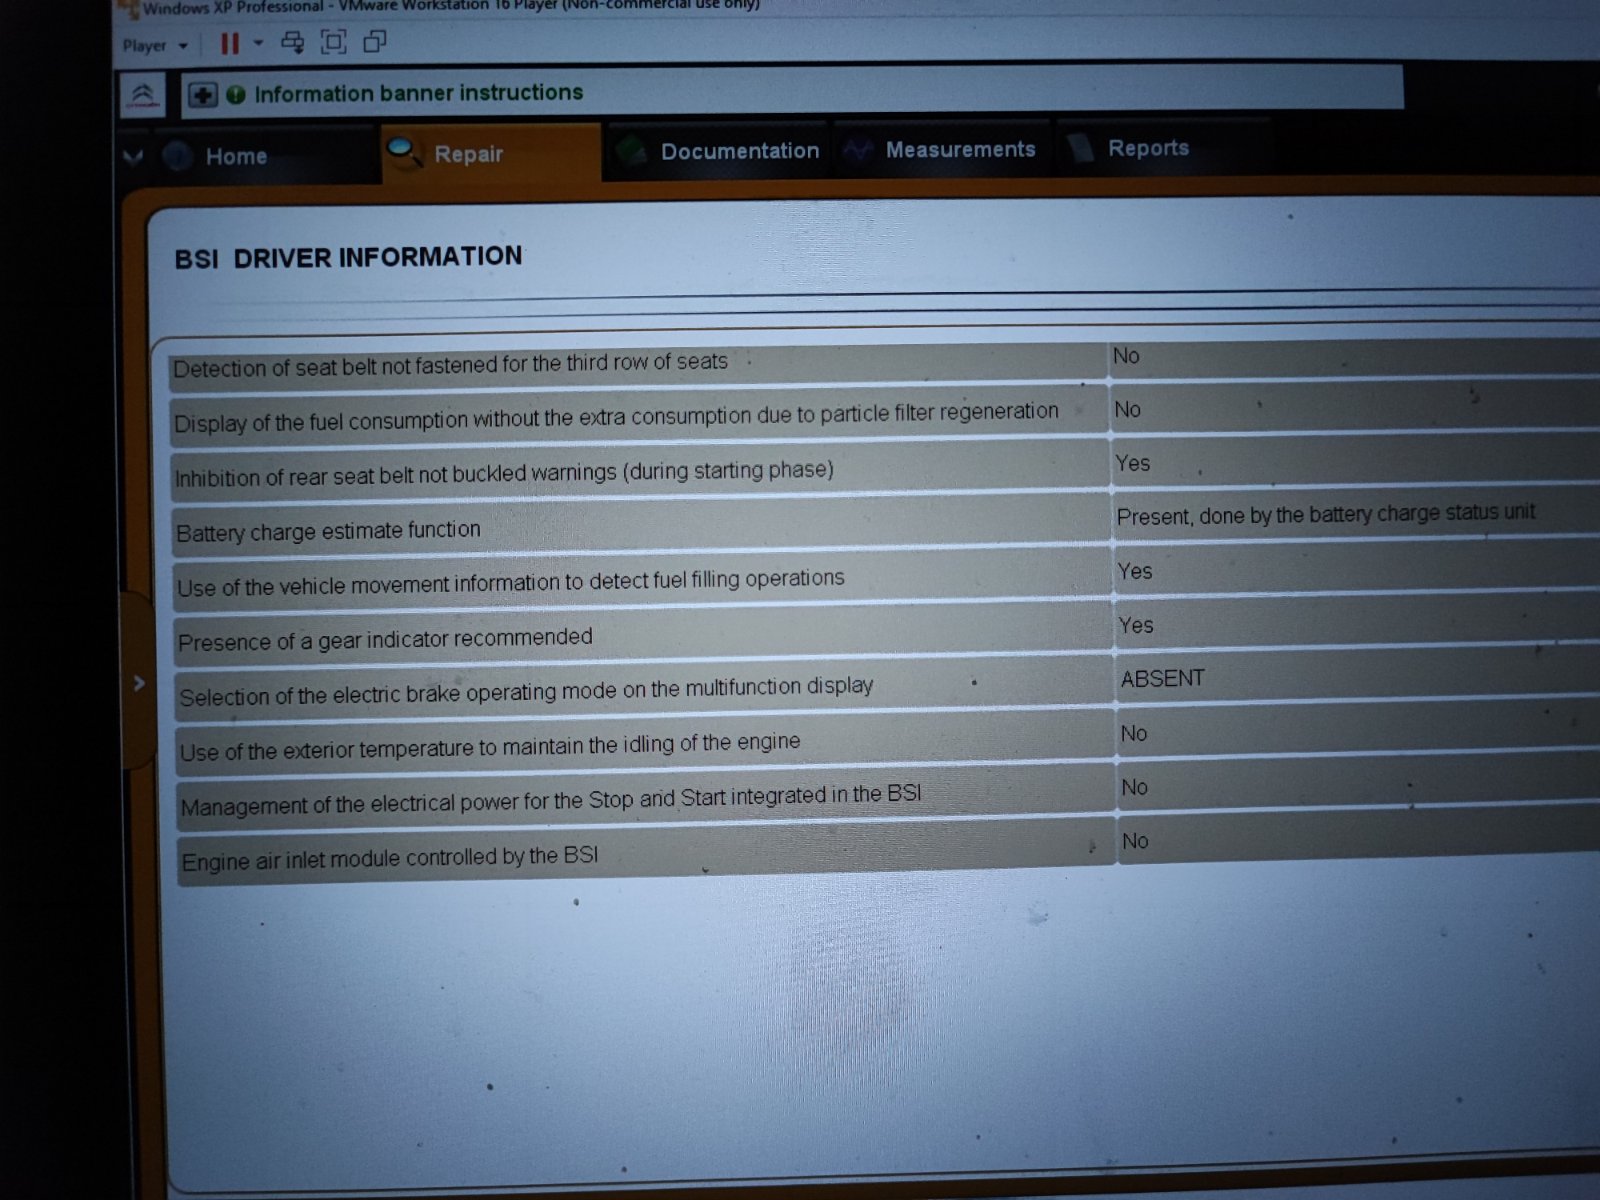Screen dimensions: 1600x1200
Task: Click the 'No' value for third row seat belt
Action: [1126, 356]
